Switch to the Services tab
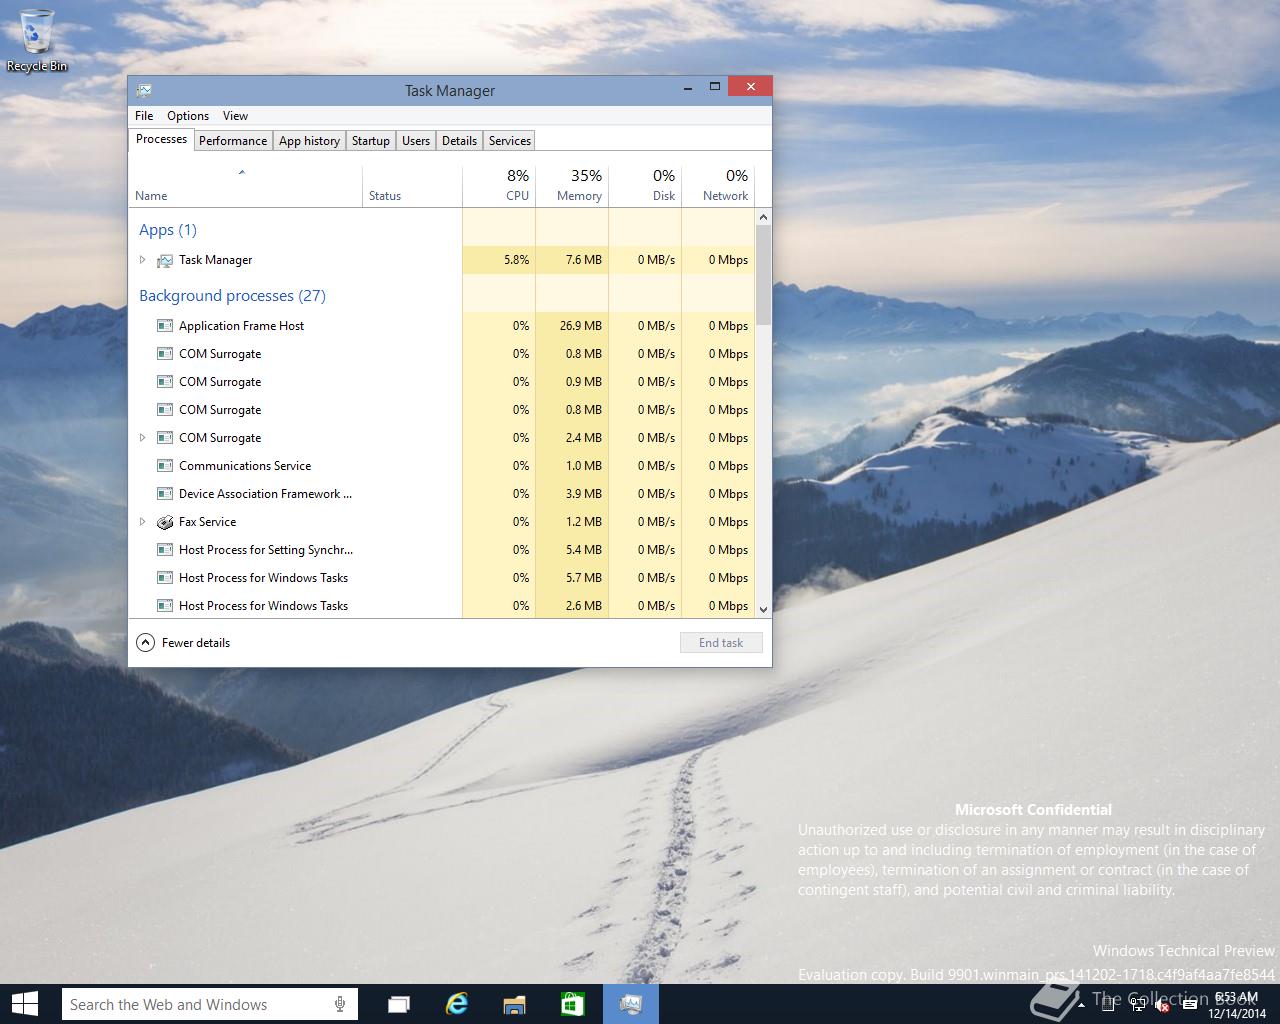 tap(510, 141)
